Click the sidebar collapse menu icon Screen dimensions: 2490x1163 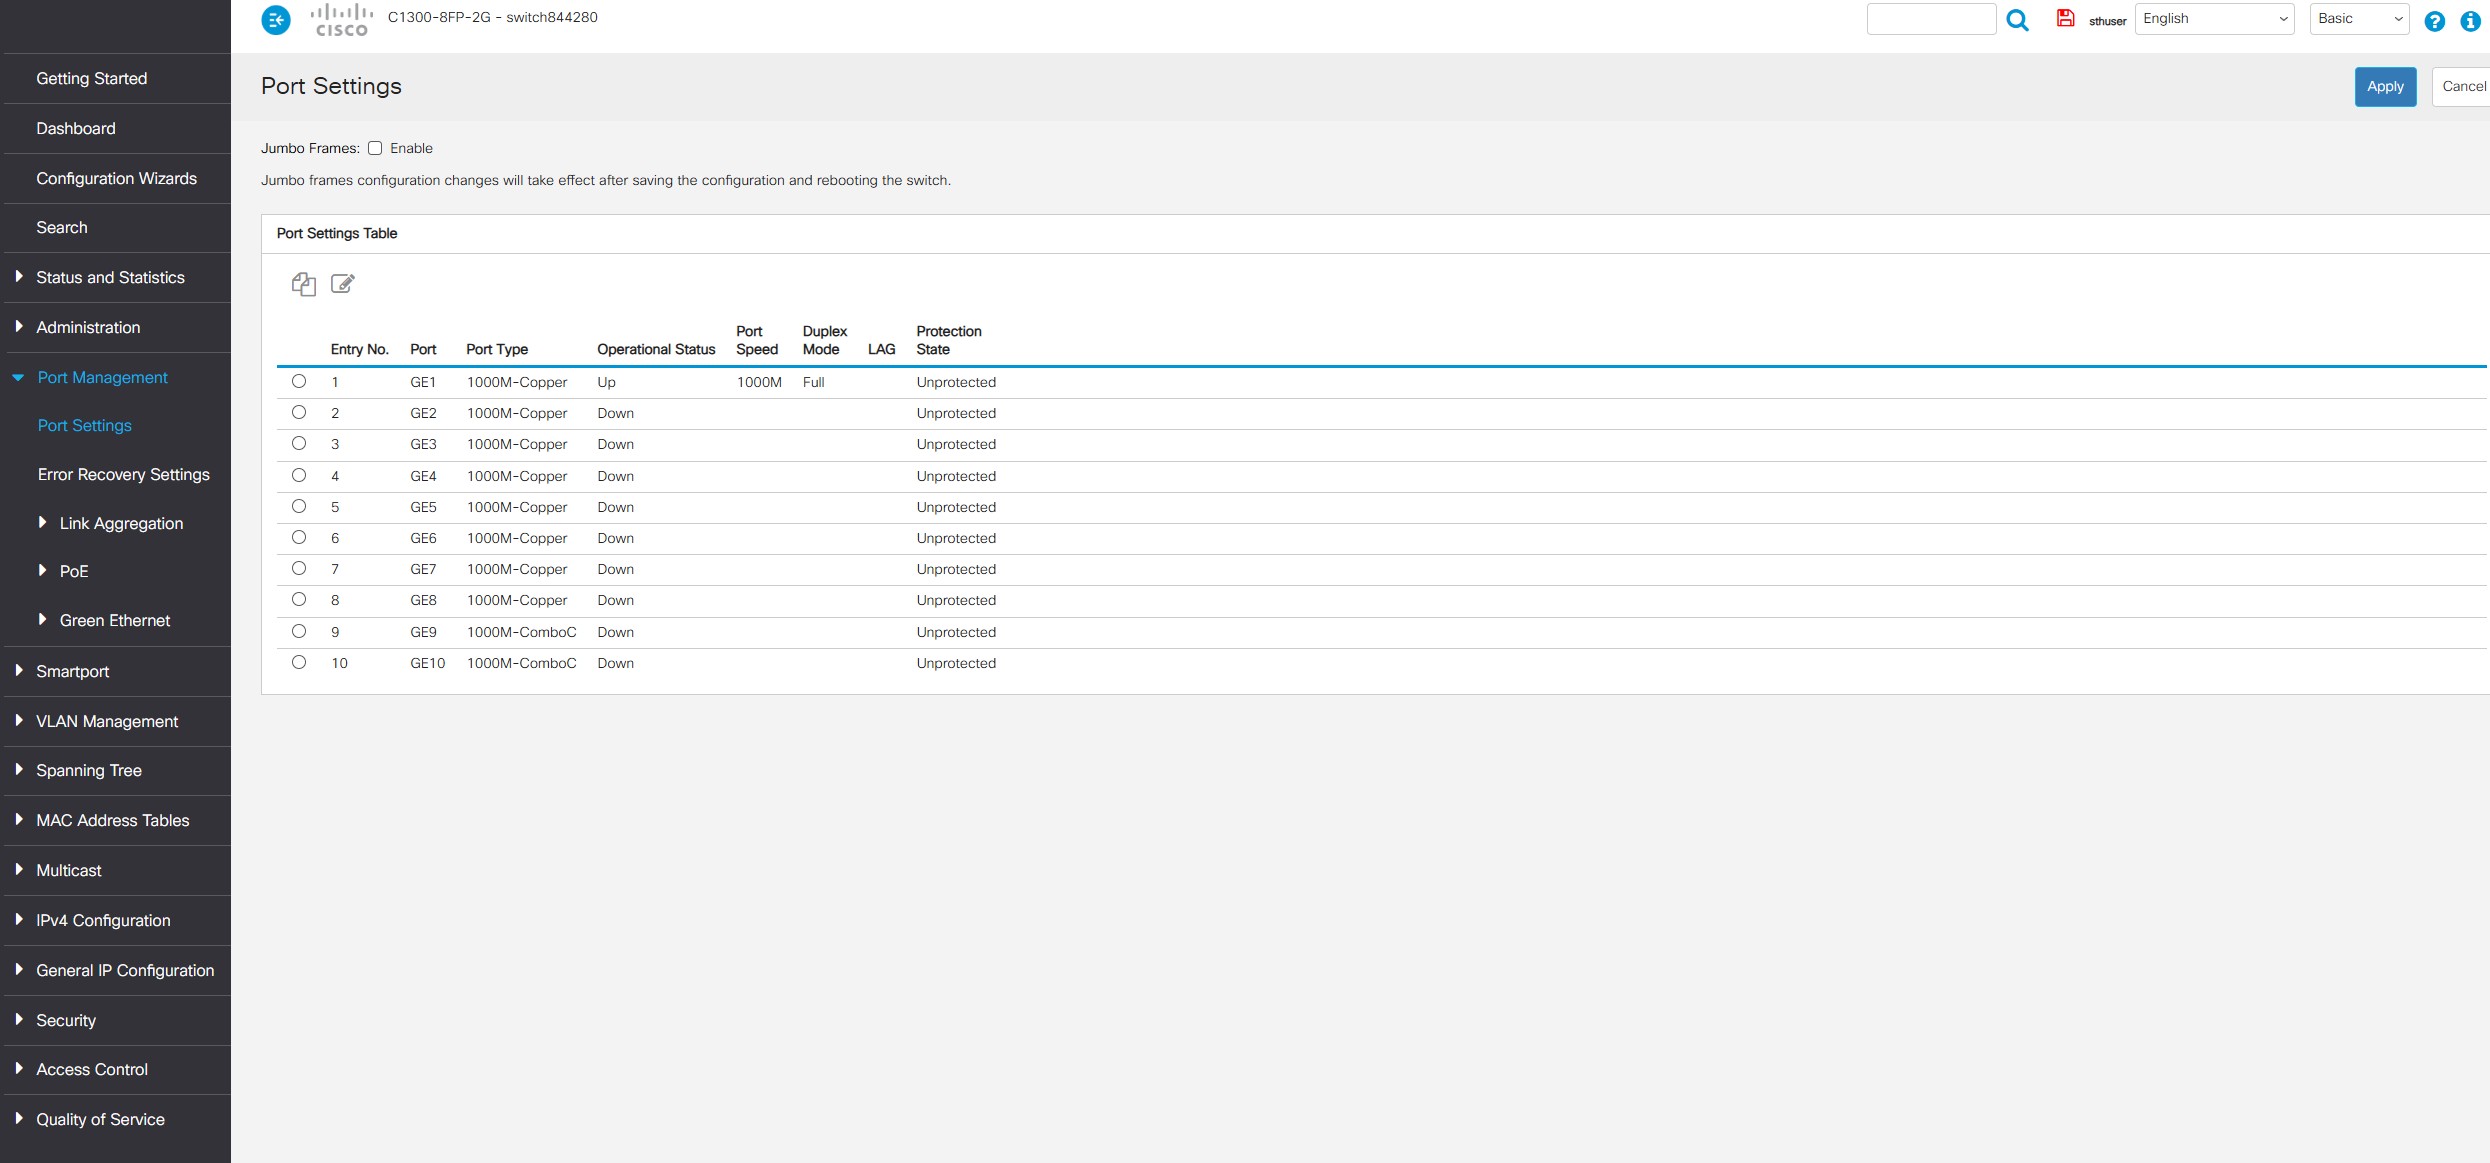coord(276,20)
